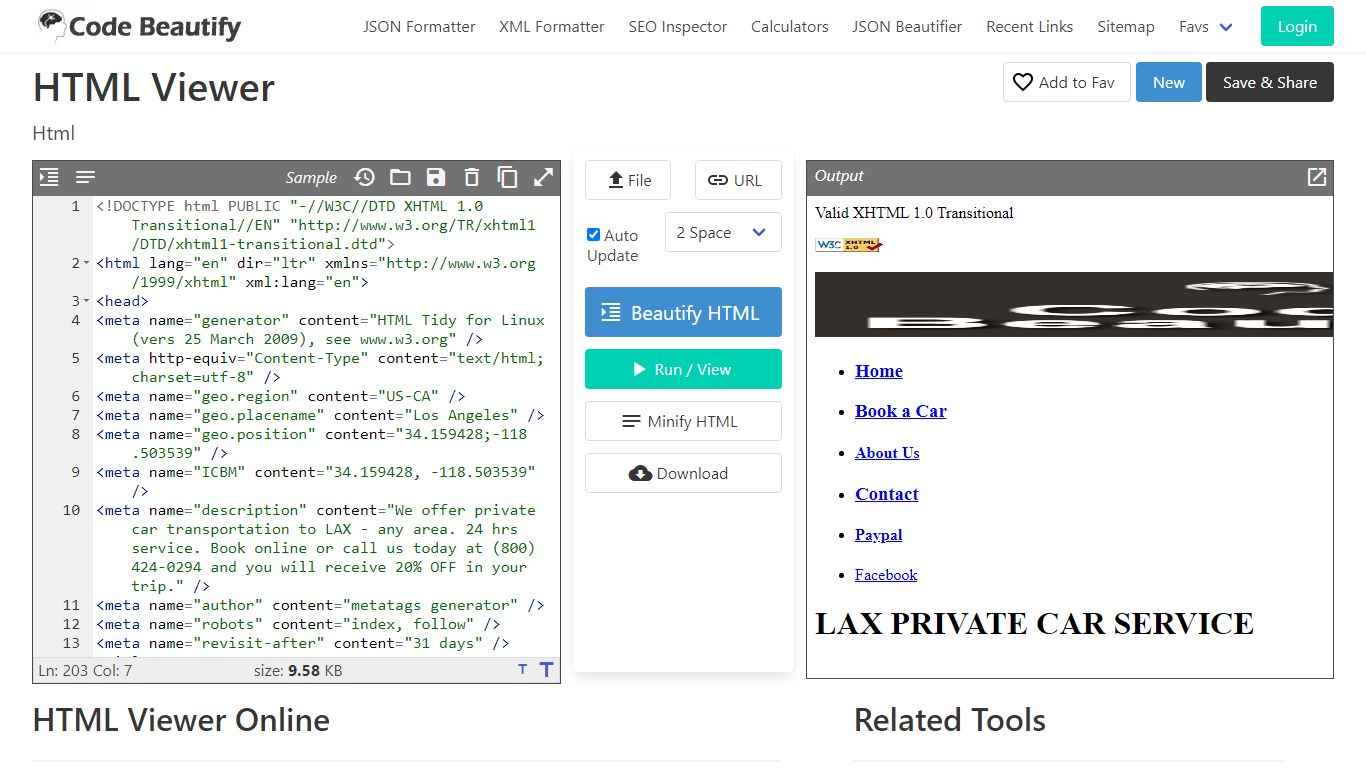Click the indent/beautify icon in editor toolbar

[x=49, y=177]
